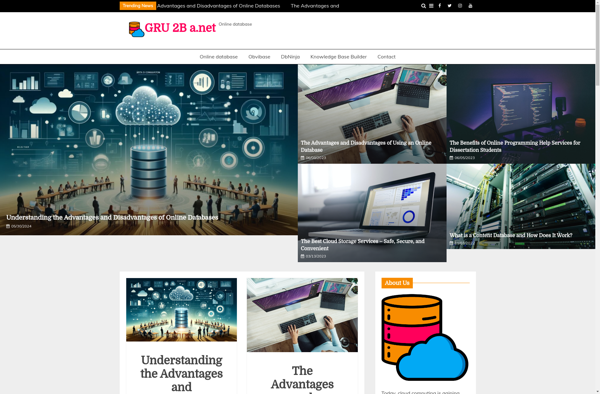The image size is (600, 394).
Task: Open lower card title 'The Advantages'
Action: pyautogui.click(x=302, y=378)
